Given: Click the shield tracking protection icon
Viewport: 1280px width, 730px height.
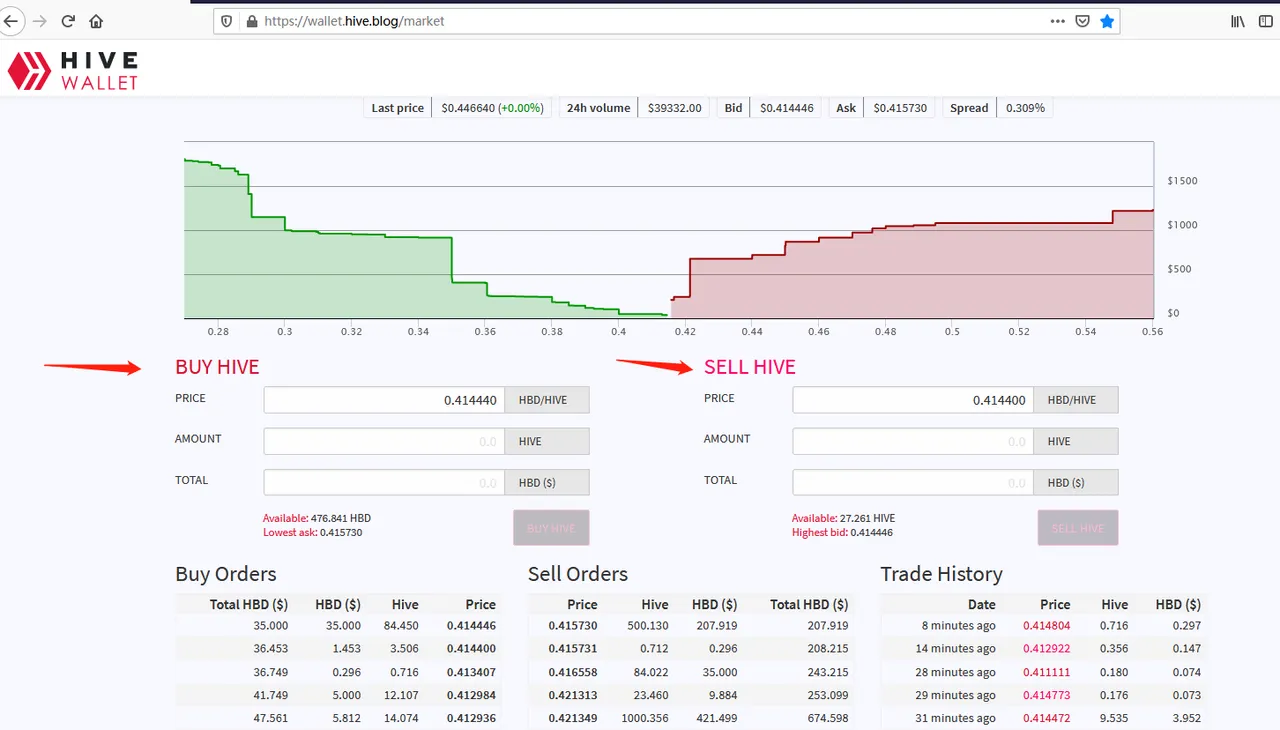Looking at the screenshot, I should click(x=226, y=21).
